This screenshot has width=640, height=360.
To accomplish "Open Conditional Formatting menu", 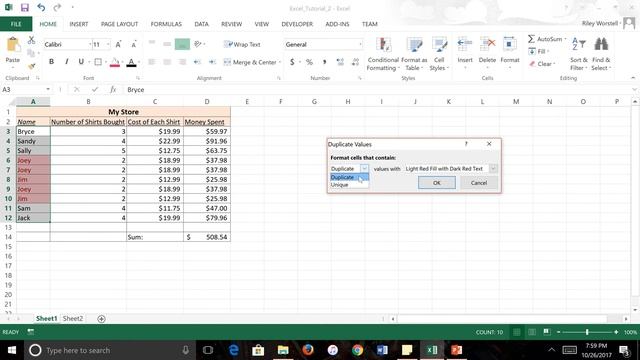I will point(382,54).
